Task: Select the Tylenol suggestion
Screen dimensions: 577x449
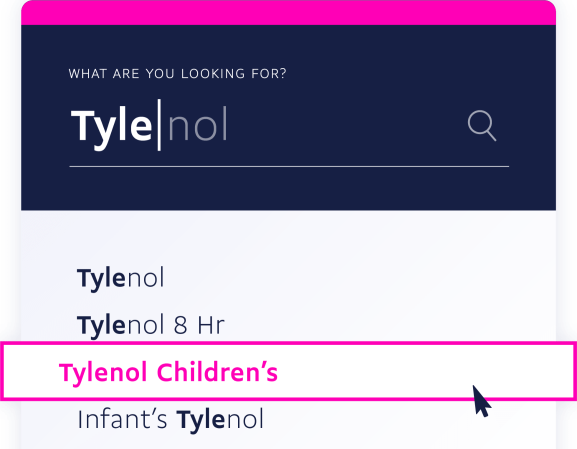Action: tap(120, 278)
